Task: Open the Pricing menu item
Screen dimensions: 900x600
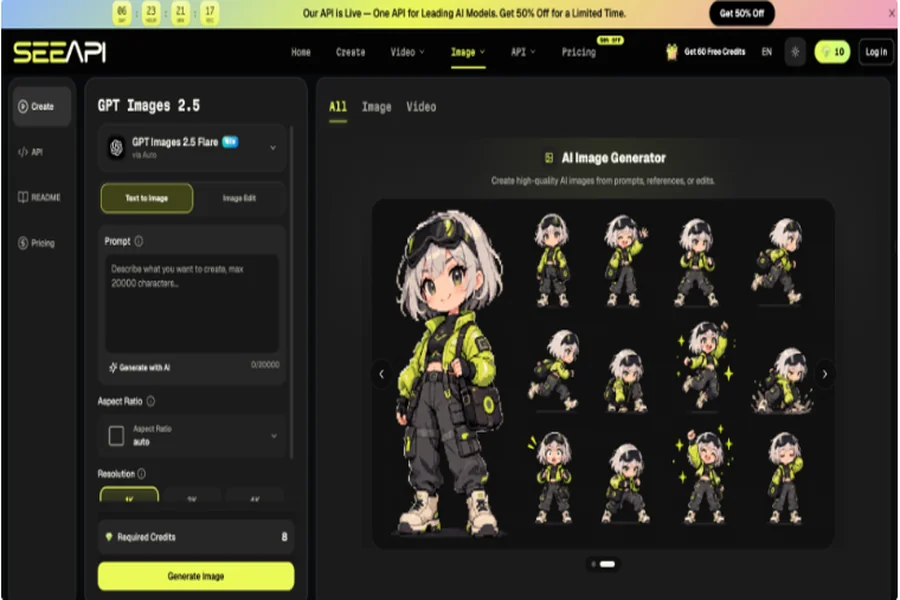Action: click(579, 52)
